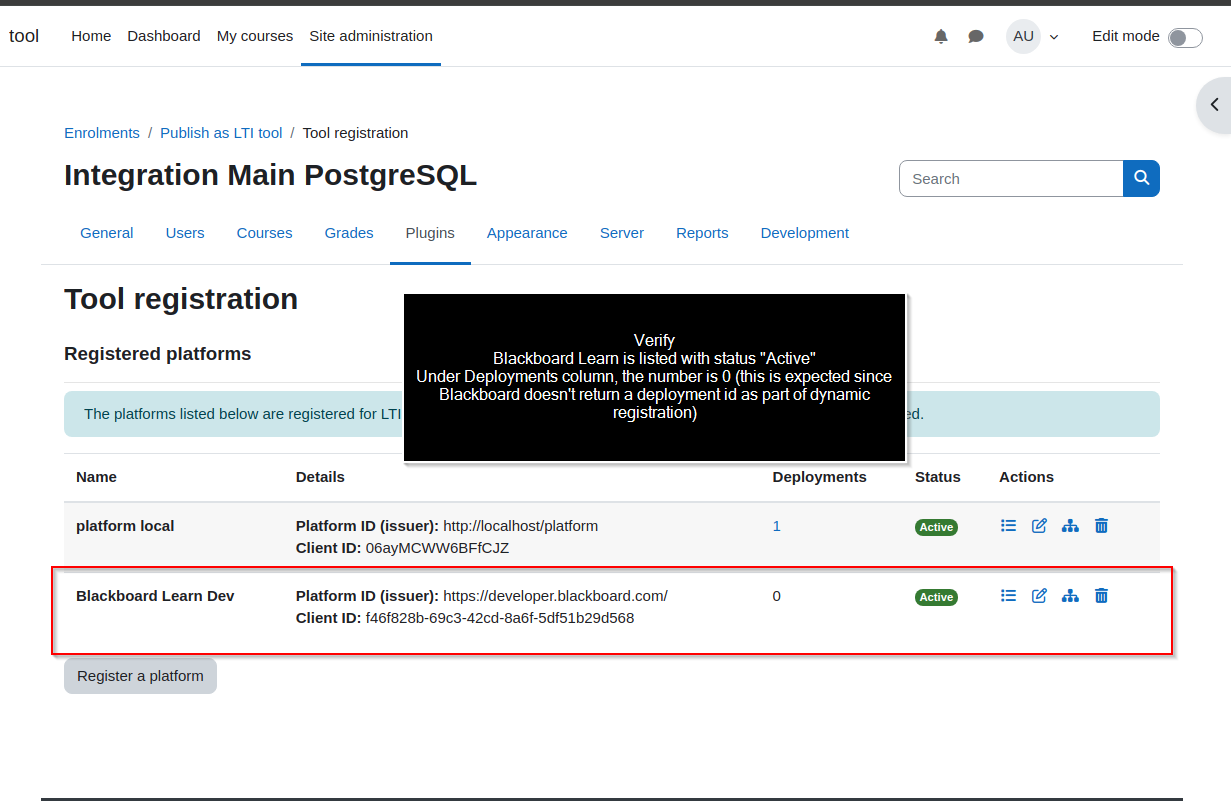The height and width of the screenshot is (801, 1231).
Task: Click the Actions column header
Action: pos(1026,477)
